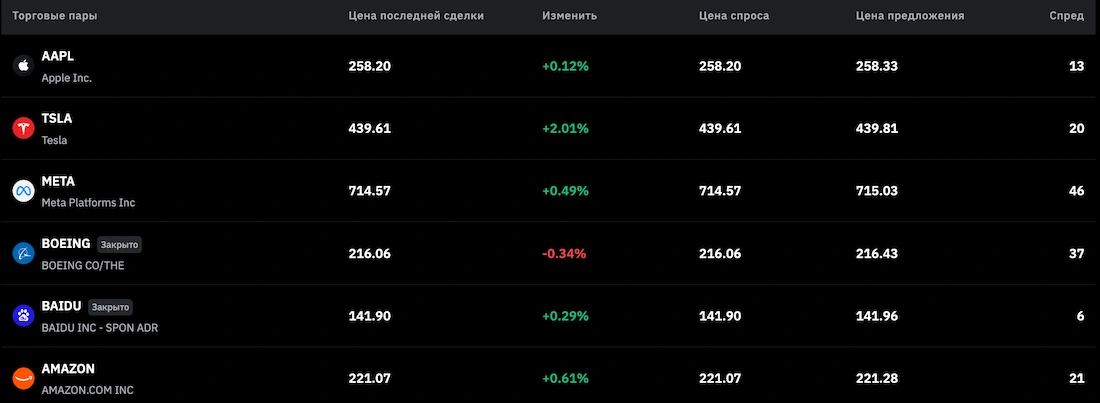This screenshot has height=403, width=1100.
Task: Click the 'Закрыто' badge next to BOEING
Action: (121, 244)
